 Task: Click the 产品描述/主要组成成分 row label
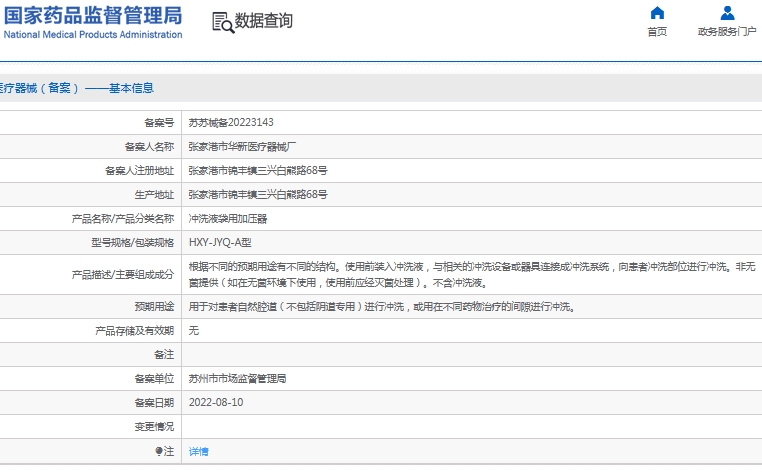pyautogui.click(x=122, y=275)
